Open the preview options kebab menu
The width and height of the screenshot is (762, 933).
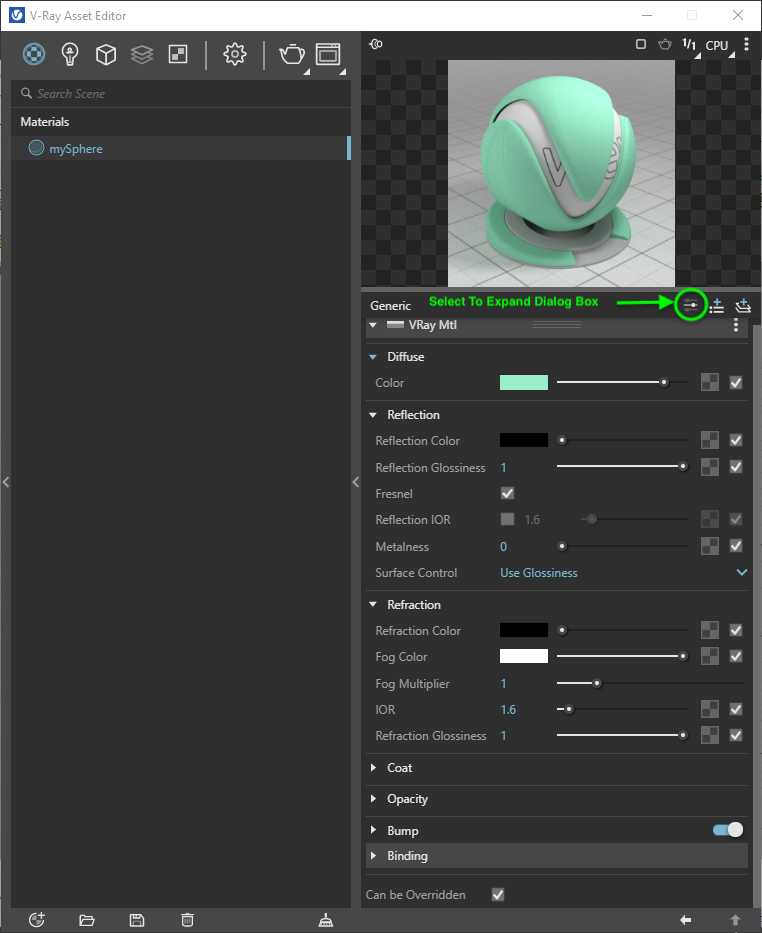[x=747, y=44]
